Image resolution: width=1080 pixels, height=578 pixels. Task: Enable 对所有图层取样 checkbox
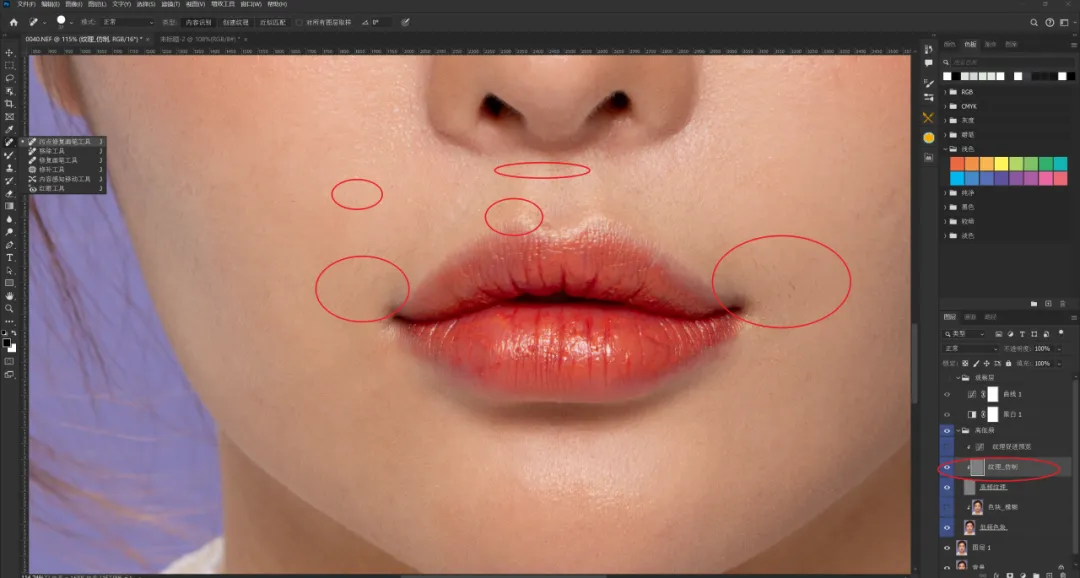coord(299,22)
